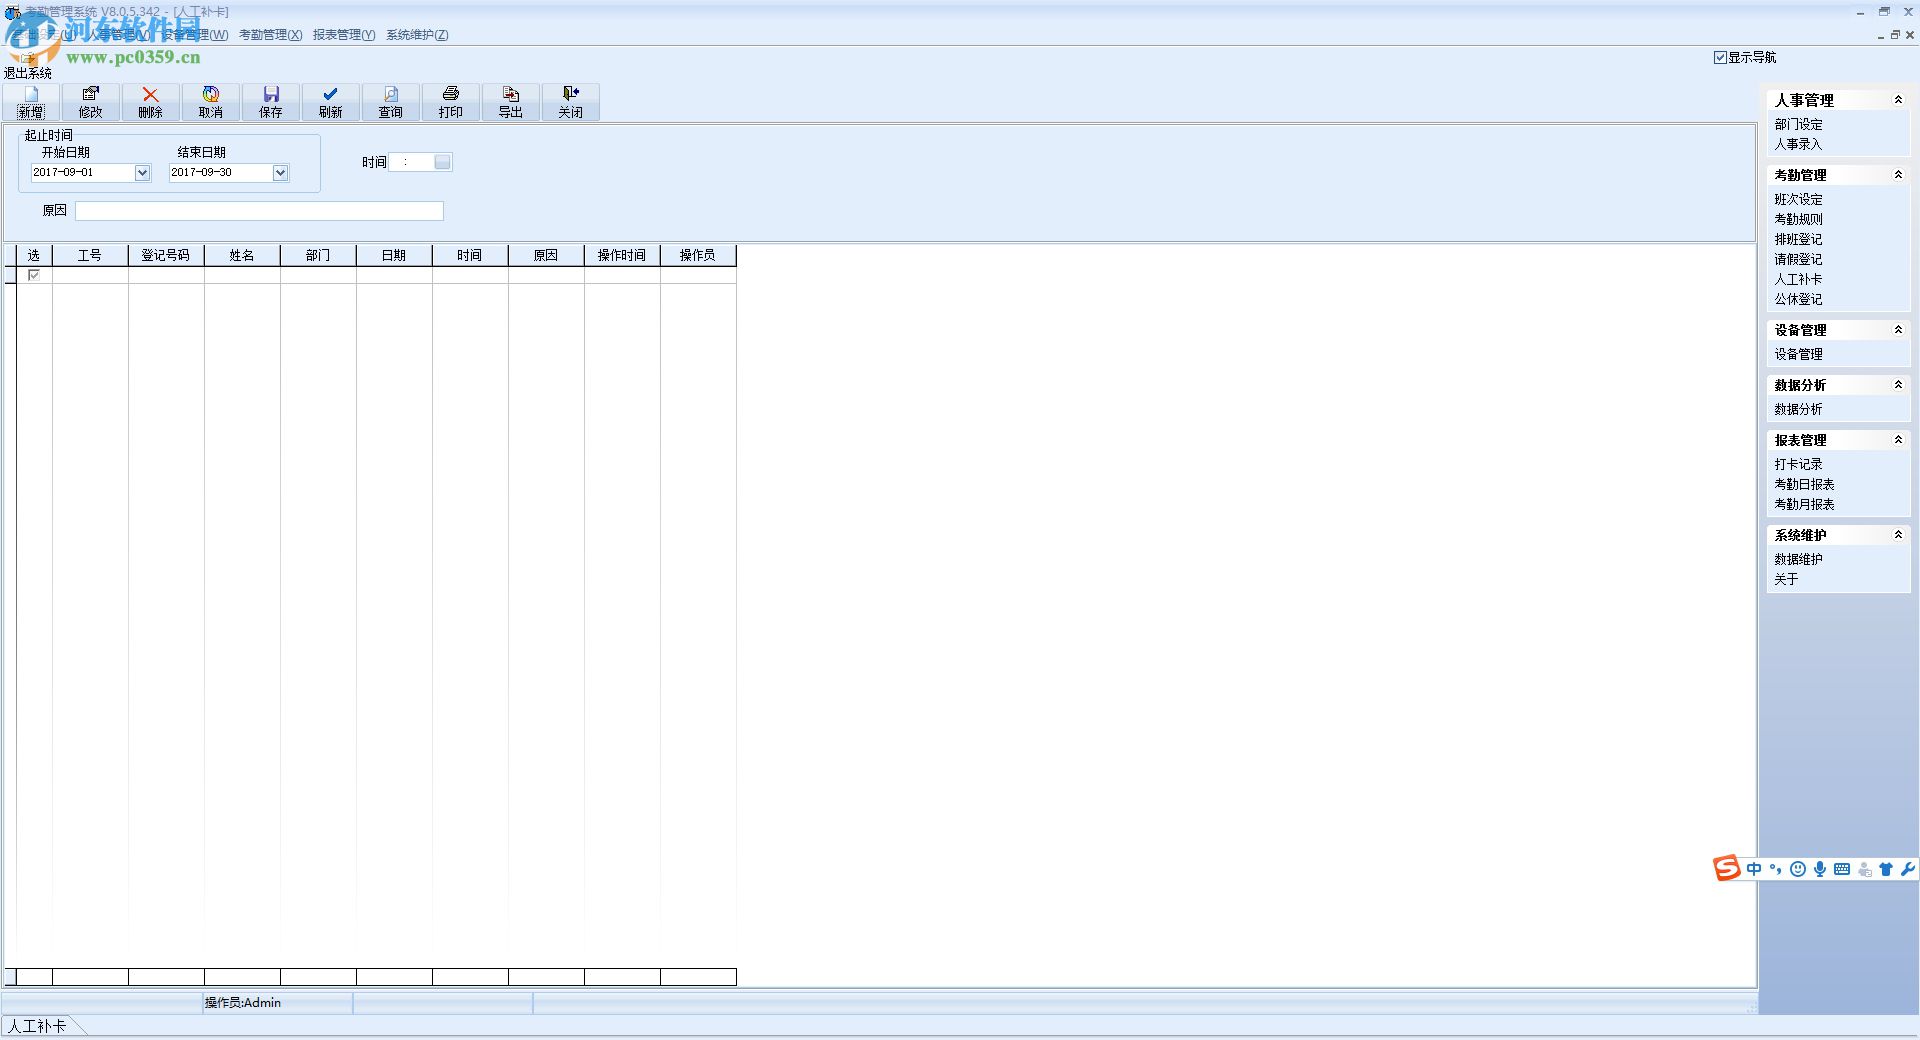Click the 取消 (Cancel) toolbar icon
Screen dimensions: 1920x1040
211,94
